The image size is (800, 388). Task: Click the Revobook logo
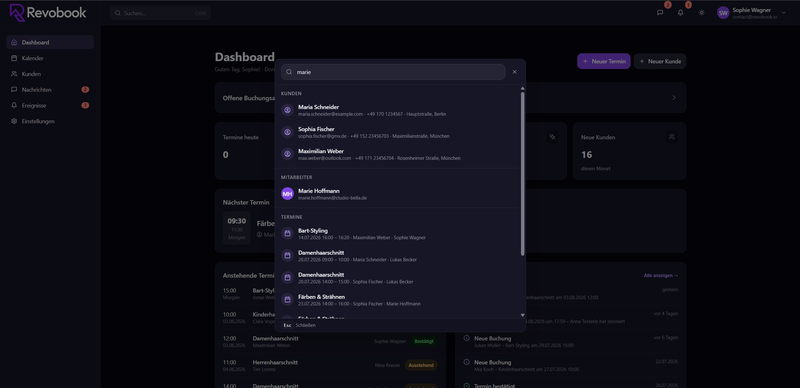click(48, 13)
